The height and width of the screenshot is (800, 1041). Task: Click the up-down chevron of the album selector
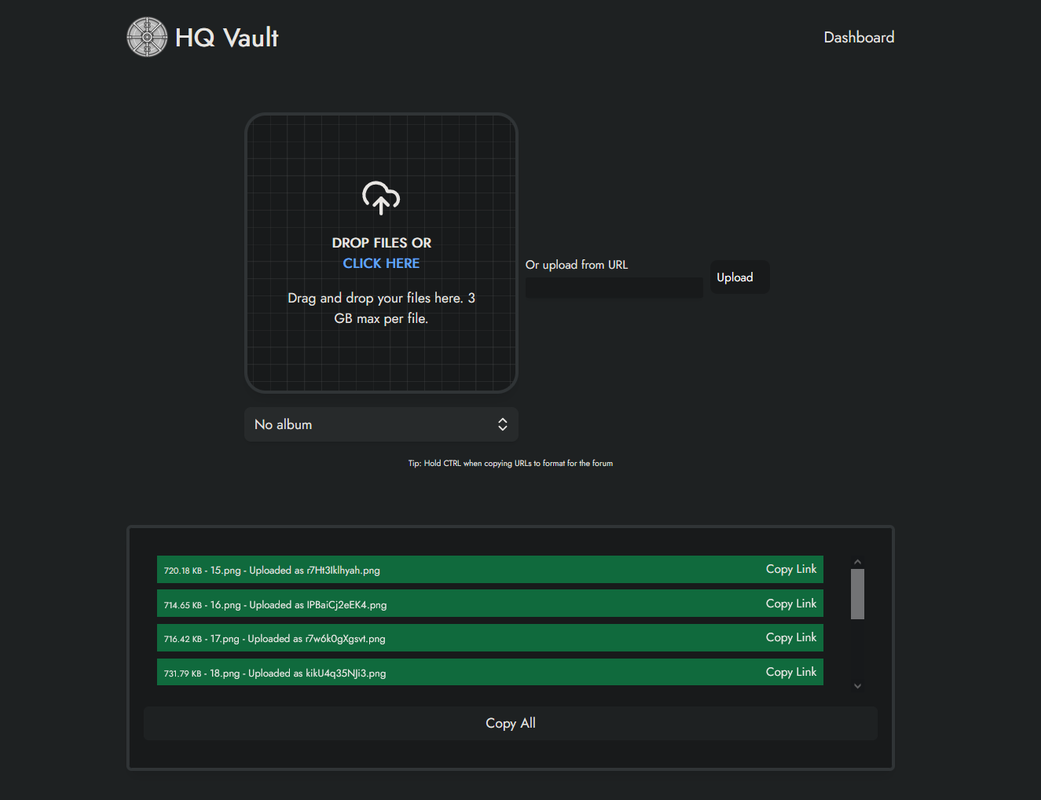[503, 424]
